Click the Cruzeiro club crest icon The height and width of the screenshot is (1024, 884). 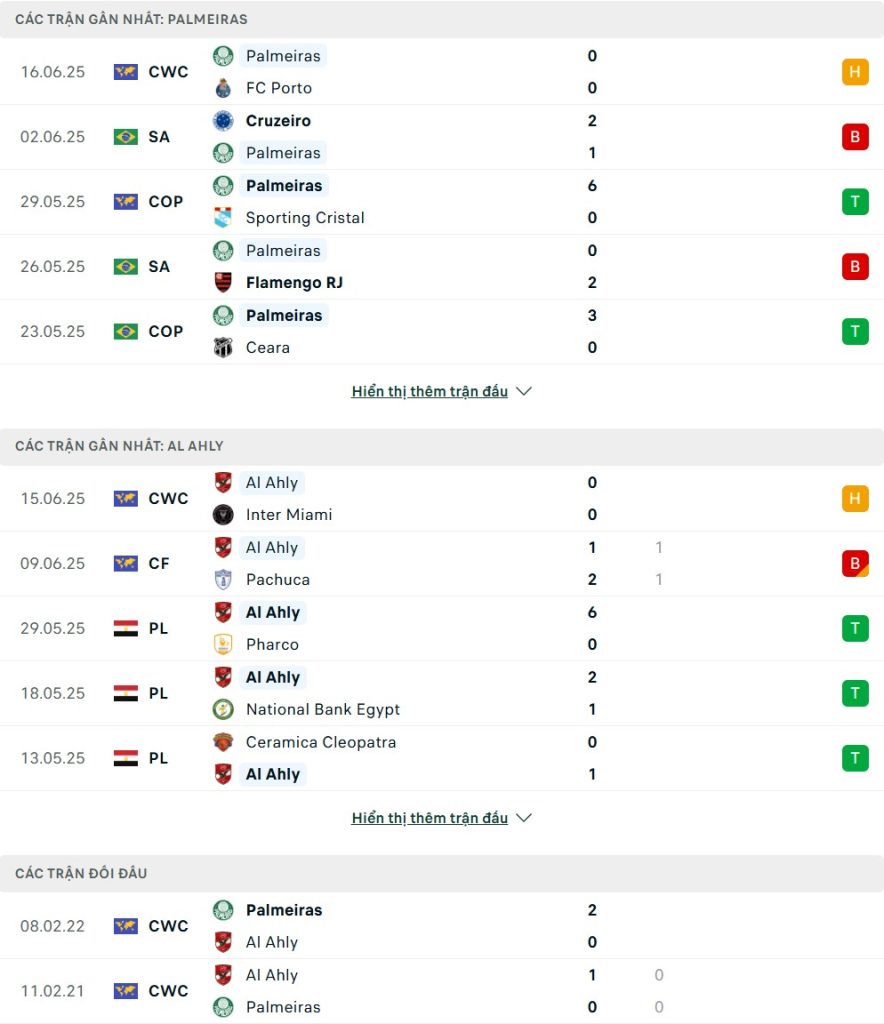coord(223,121)
